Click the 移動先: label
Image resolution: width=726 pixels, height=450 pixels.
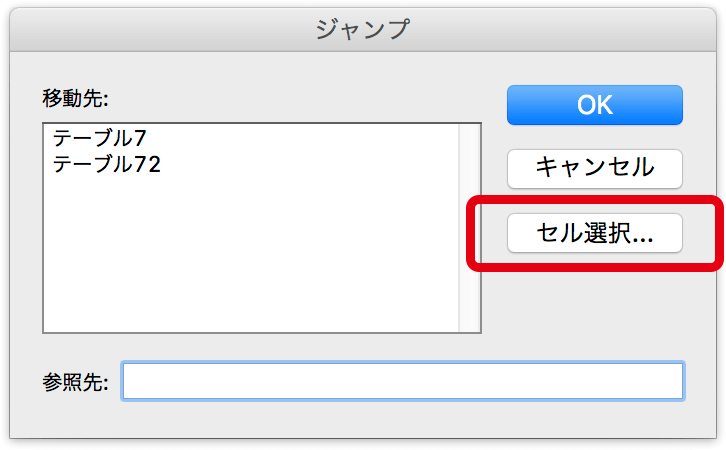coord(75,98)
